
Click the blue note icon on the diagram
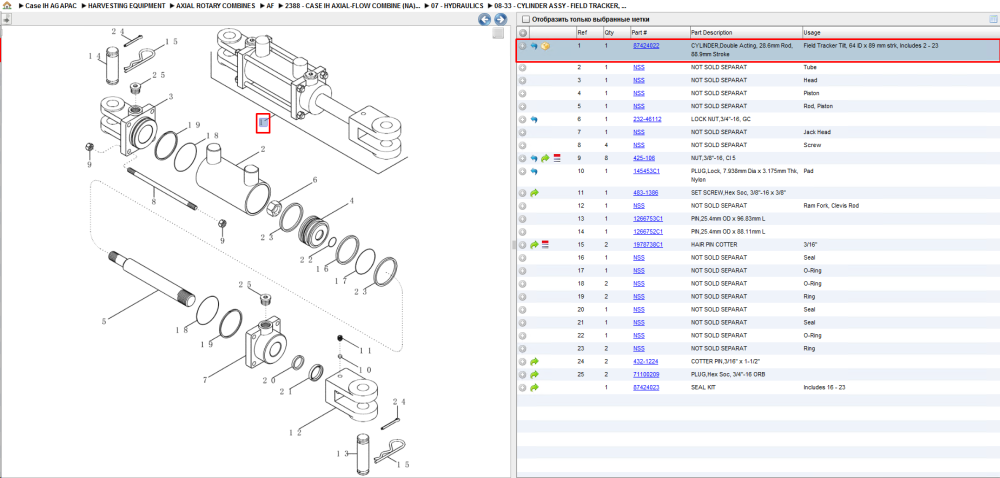(x=263, y=122)
